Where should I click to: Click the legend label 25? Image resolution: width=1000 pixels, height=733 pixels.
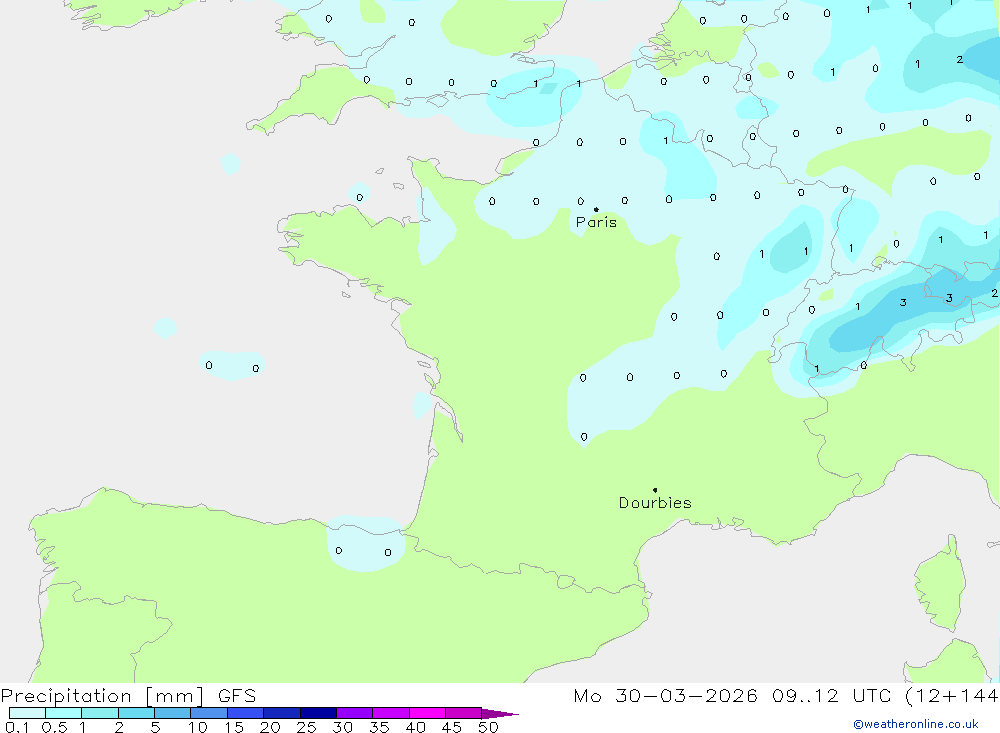(x=306, y=727)
